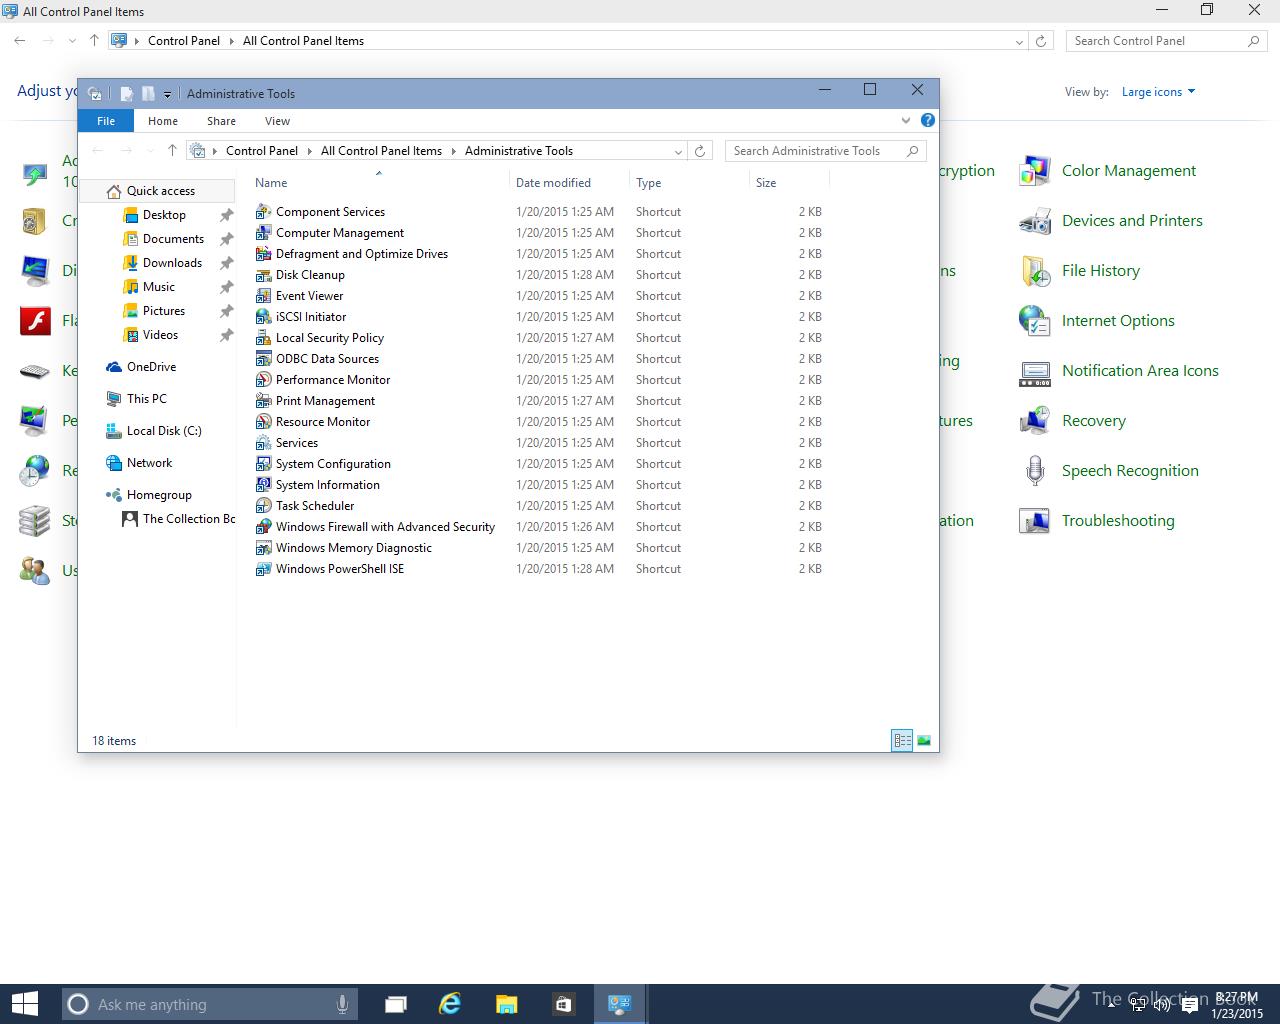Open address bar history dropdown in Administrative Tools
This screenshot has height=1024, width=1280.
pos(678,151)
